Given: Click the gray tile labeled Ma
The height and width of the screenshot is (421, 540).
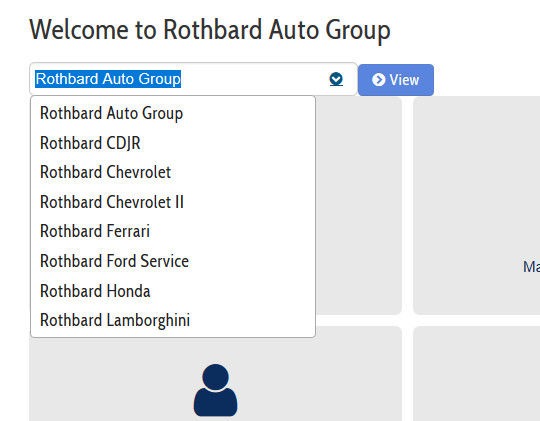Looking at the screenshot, I should pos(477,206).
